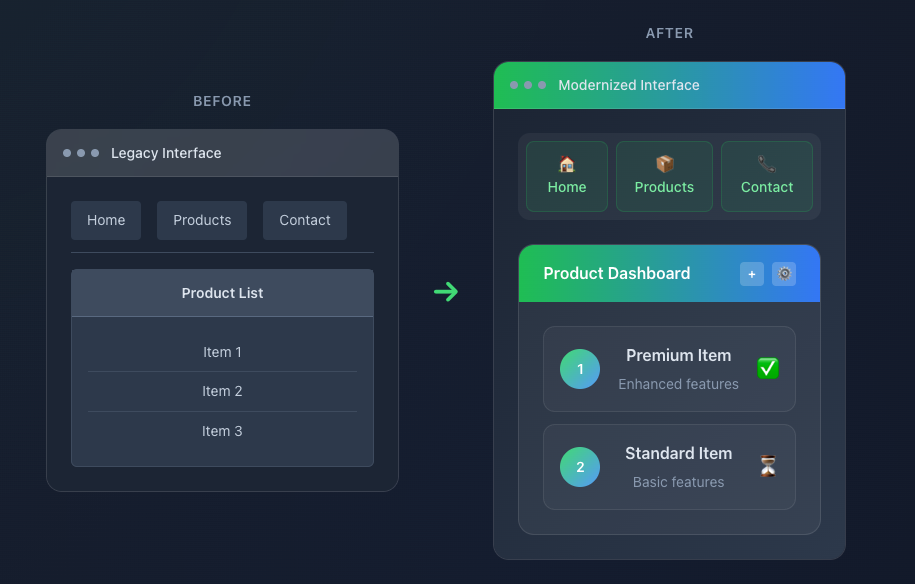Click the numbered badge on Standard Item

(x=580, y=467)
